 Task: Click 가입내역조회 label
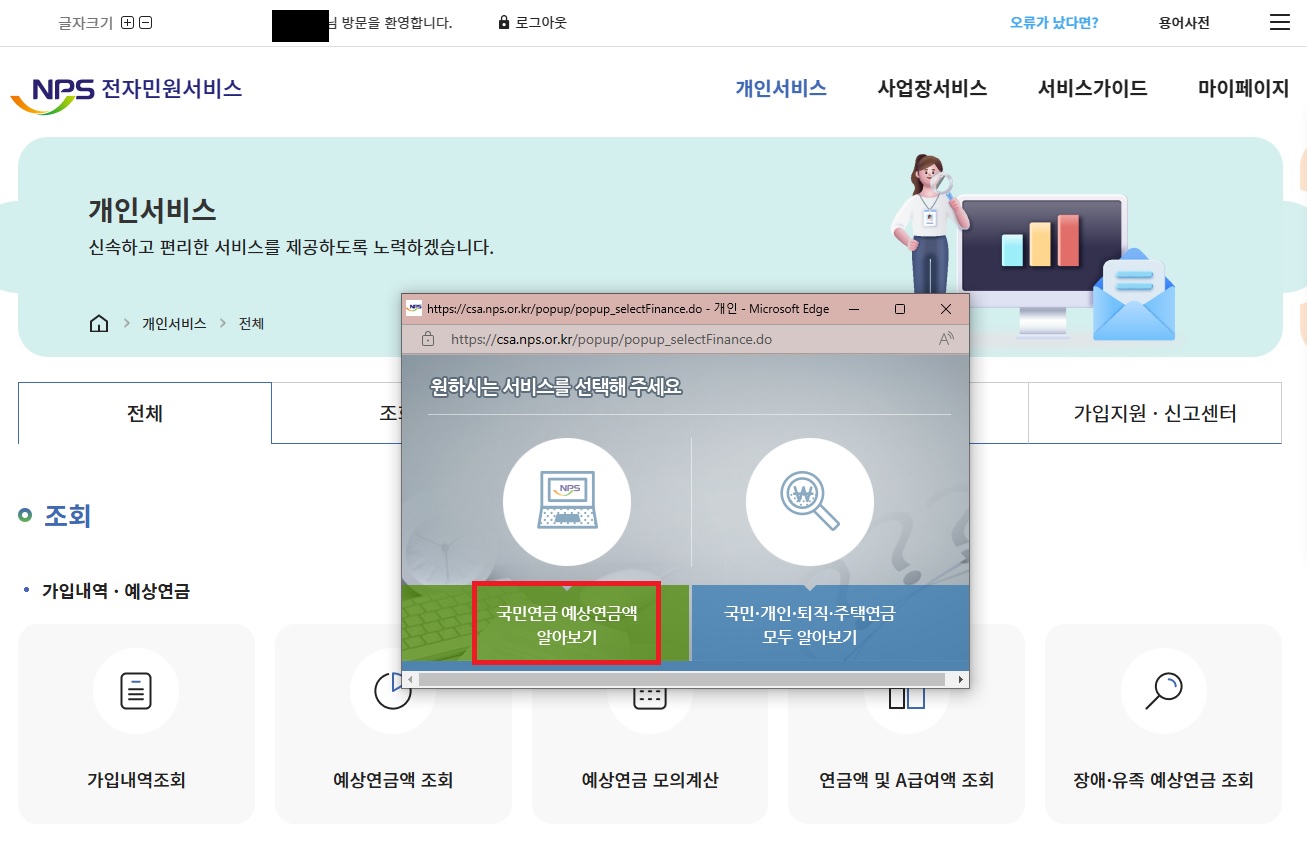pyautogui.click(x=136, y=780)
